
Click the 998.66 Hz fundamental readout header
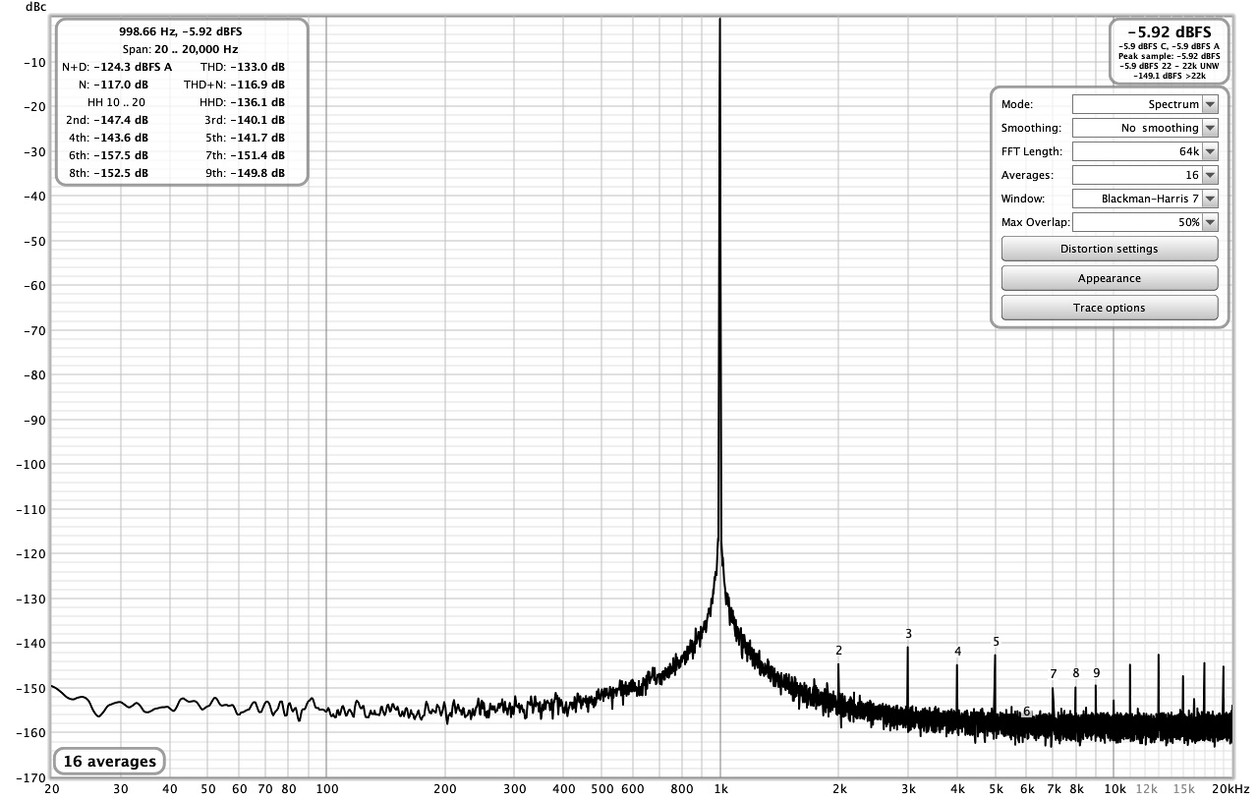click(x=180, y=32)
